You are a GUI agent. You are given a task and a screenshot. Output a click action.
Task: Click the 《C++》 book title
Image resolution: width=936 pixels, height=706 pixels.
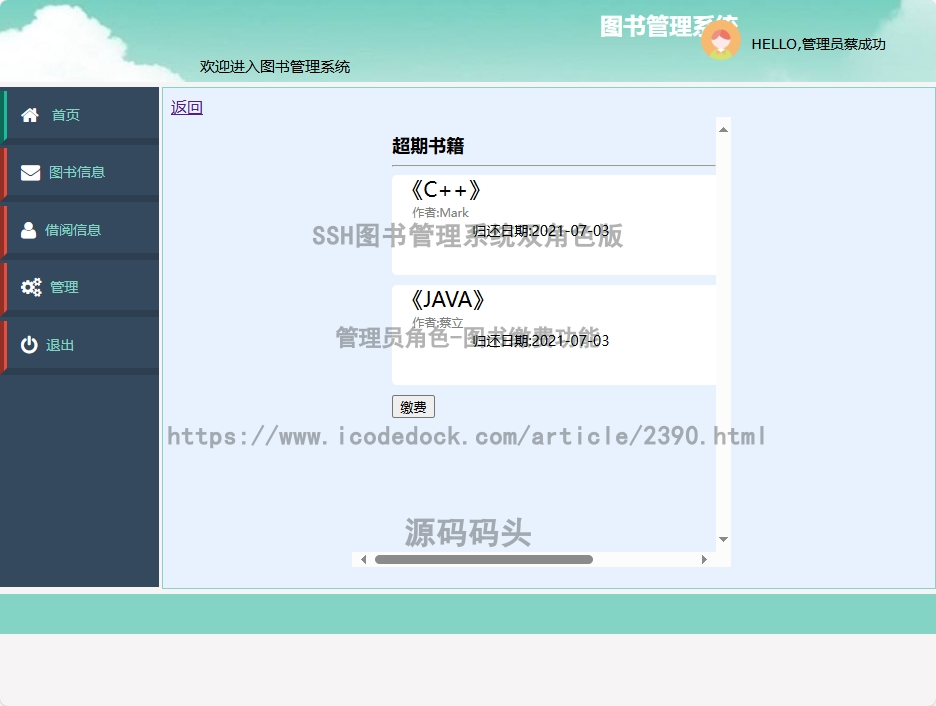click(446, 190)
